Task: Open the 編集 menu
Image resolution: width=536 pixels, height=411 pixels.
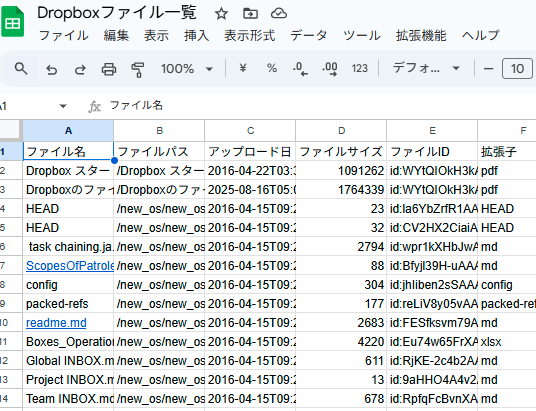Action: [x=116, y=36]
